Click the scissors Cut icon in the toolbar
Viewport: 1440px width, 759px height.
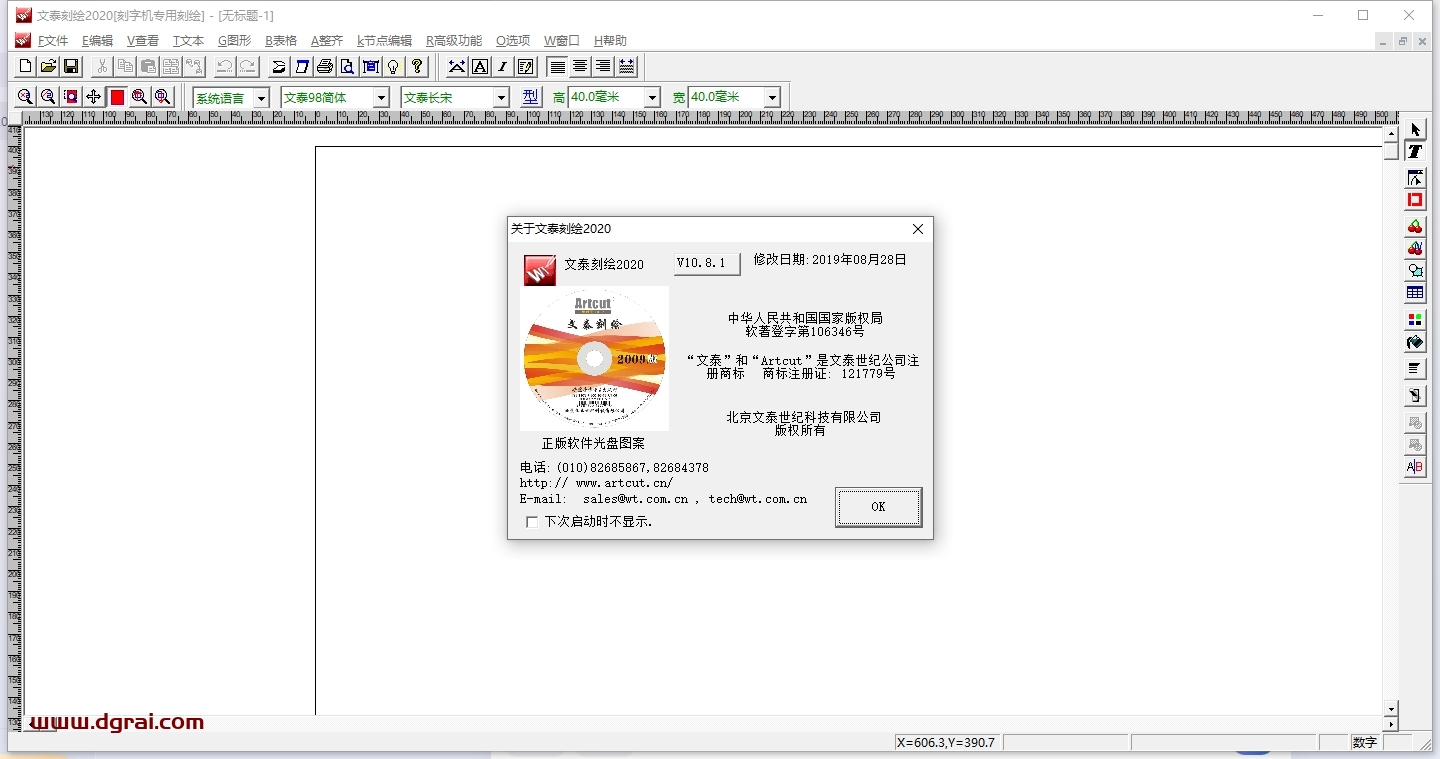tap(102, 66)
